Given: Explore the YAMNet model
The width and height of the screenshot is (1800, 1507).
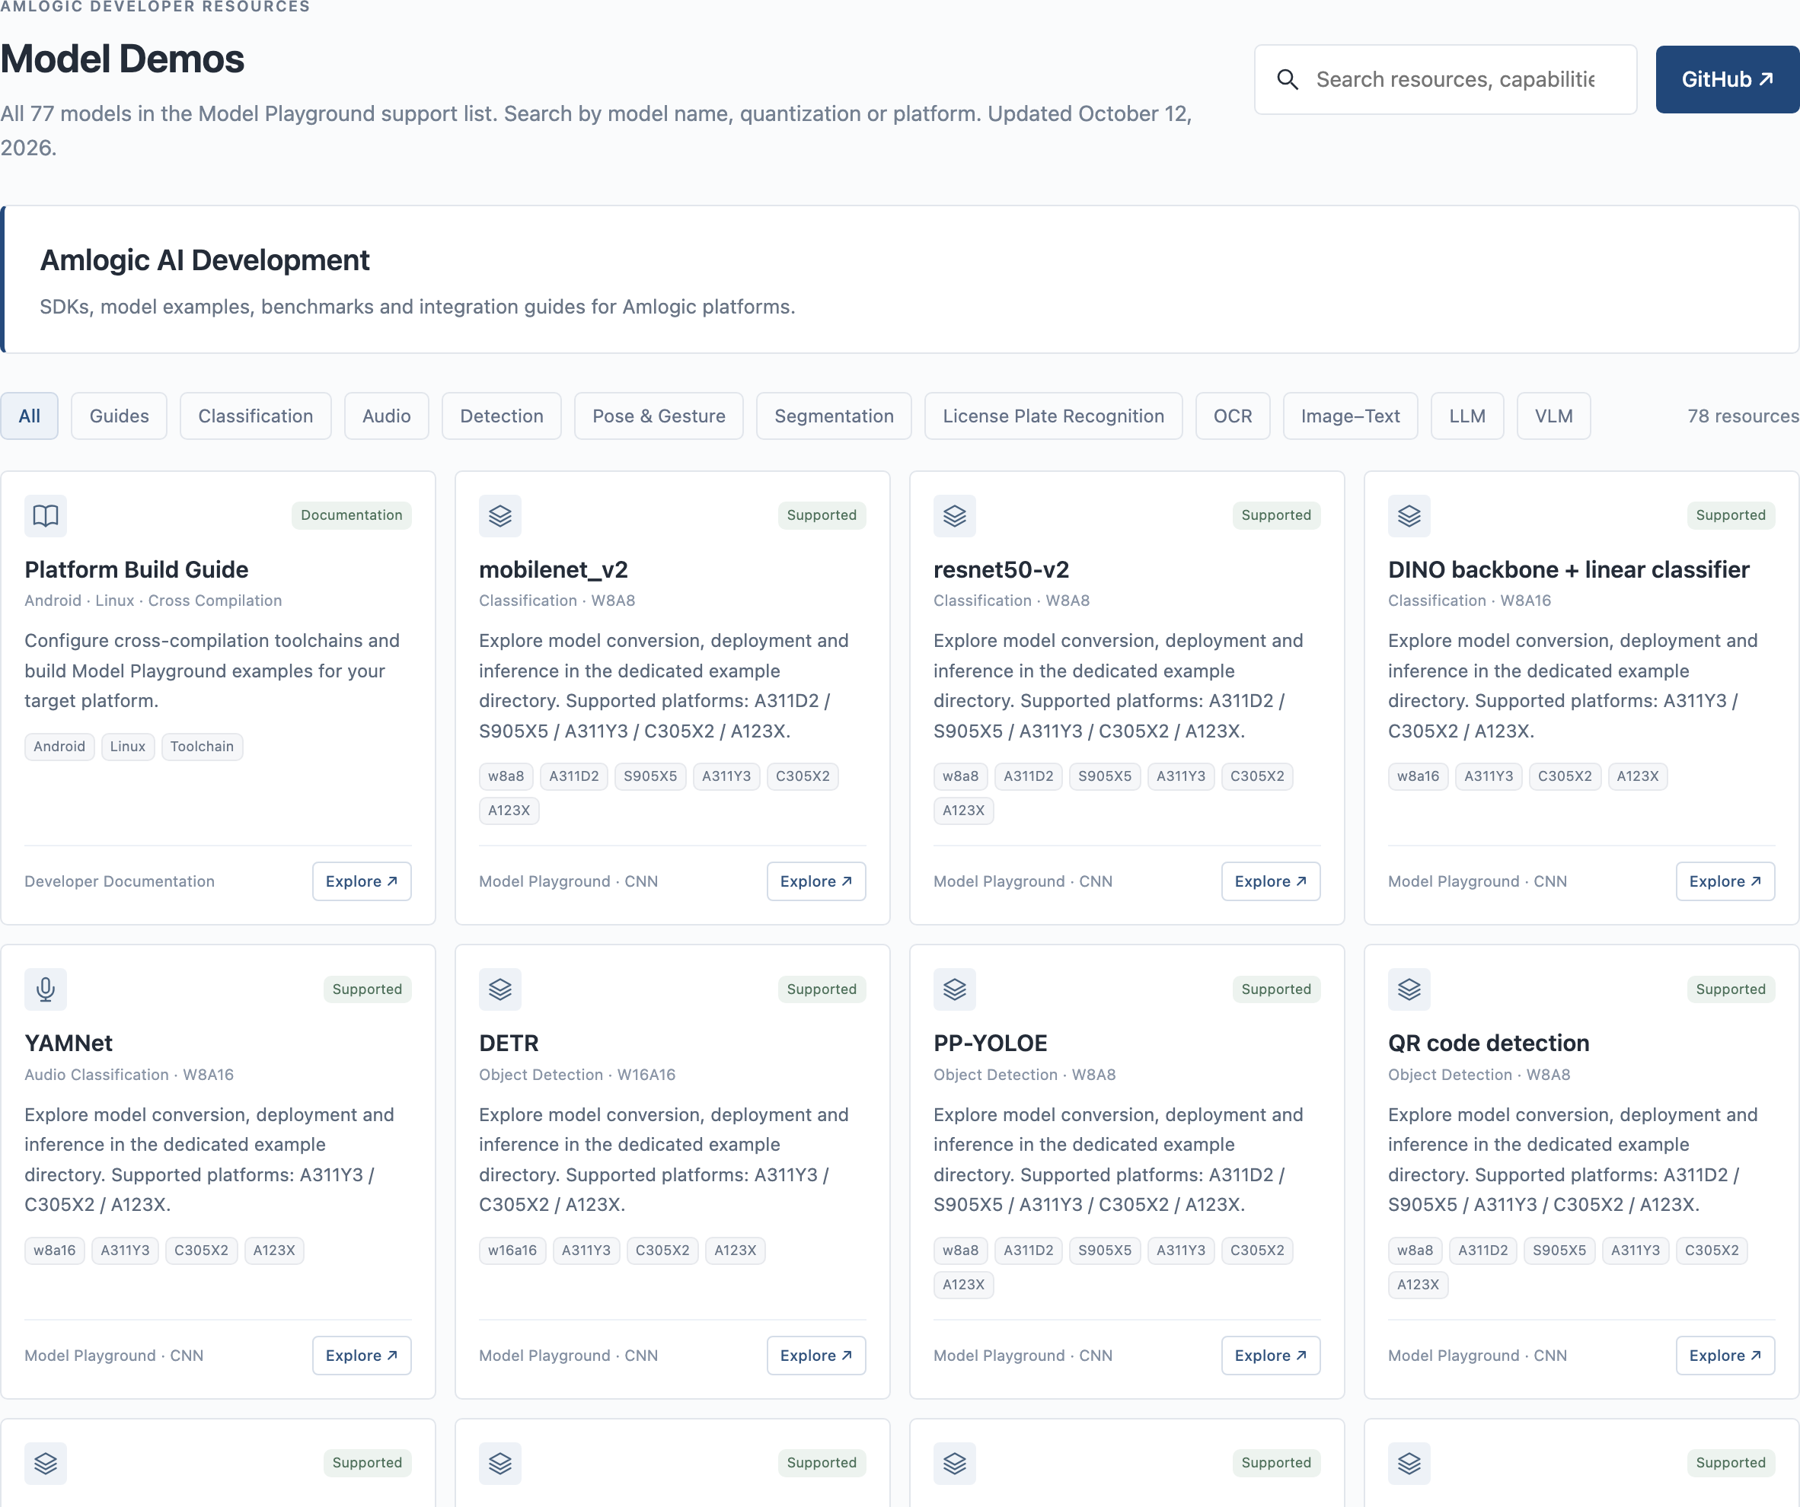Looking at the screenshot, I should tap(362, 1355).
